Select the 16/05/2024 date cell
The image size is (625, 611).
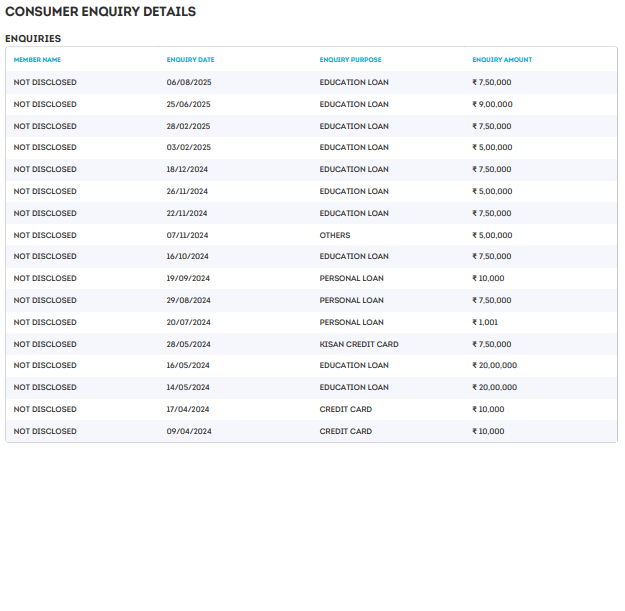click(x=188, y=365)
